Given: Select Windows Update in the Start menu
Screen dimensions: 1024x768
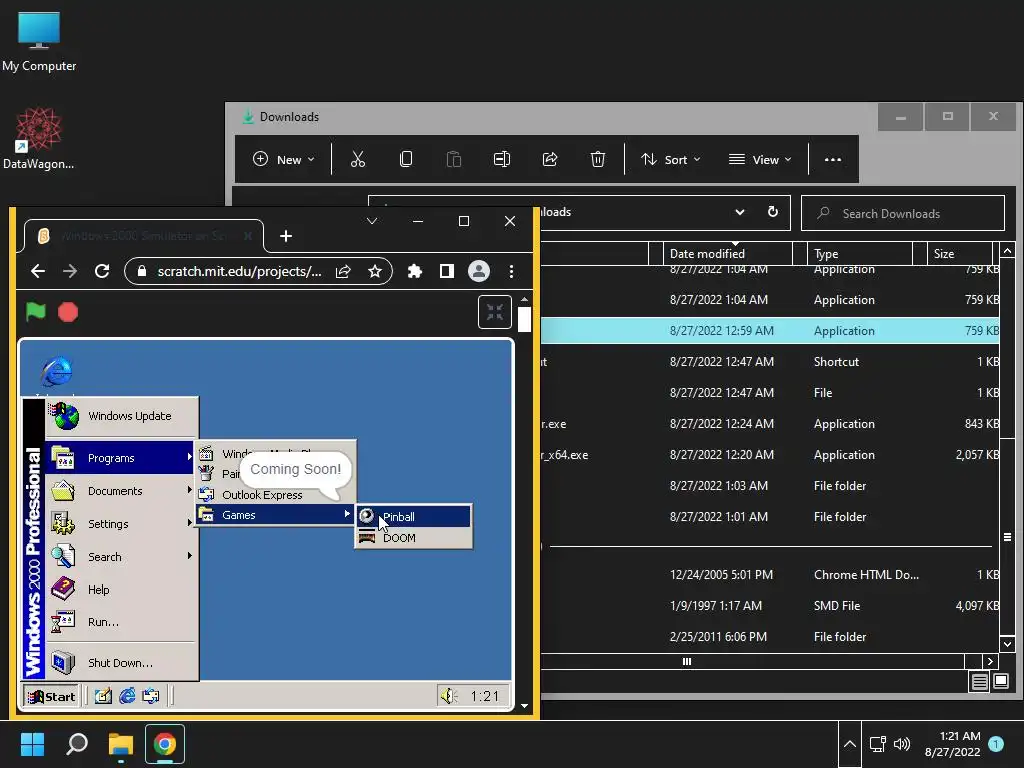Looking at the screenshot, I should click(122, 416).
